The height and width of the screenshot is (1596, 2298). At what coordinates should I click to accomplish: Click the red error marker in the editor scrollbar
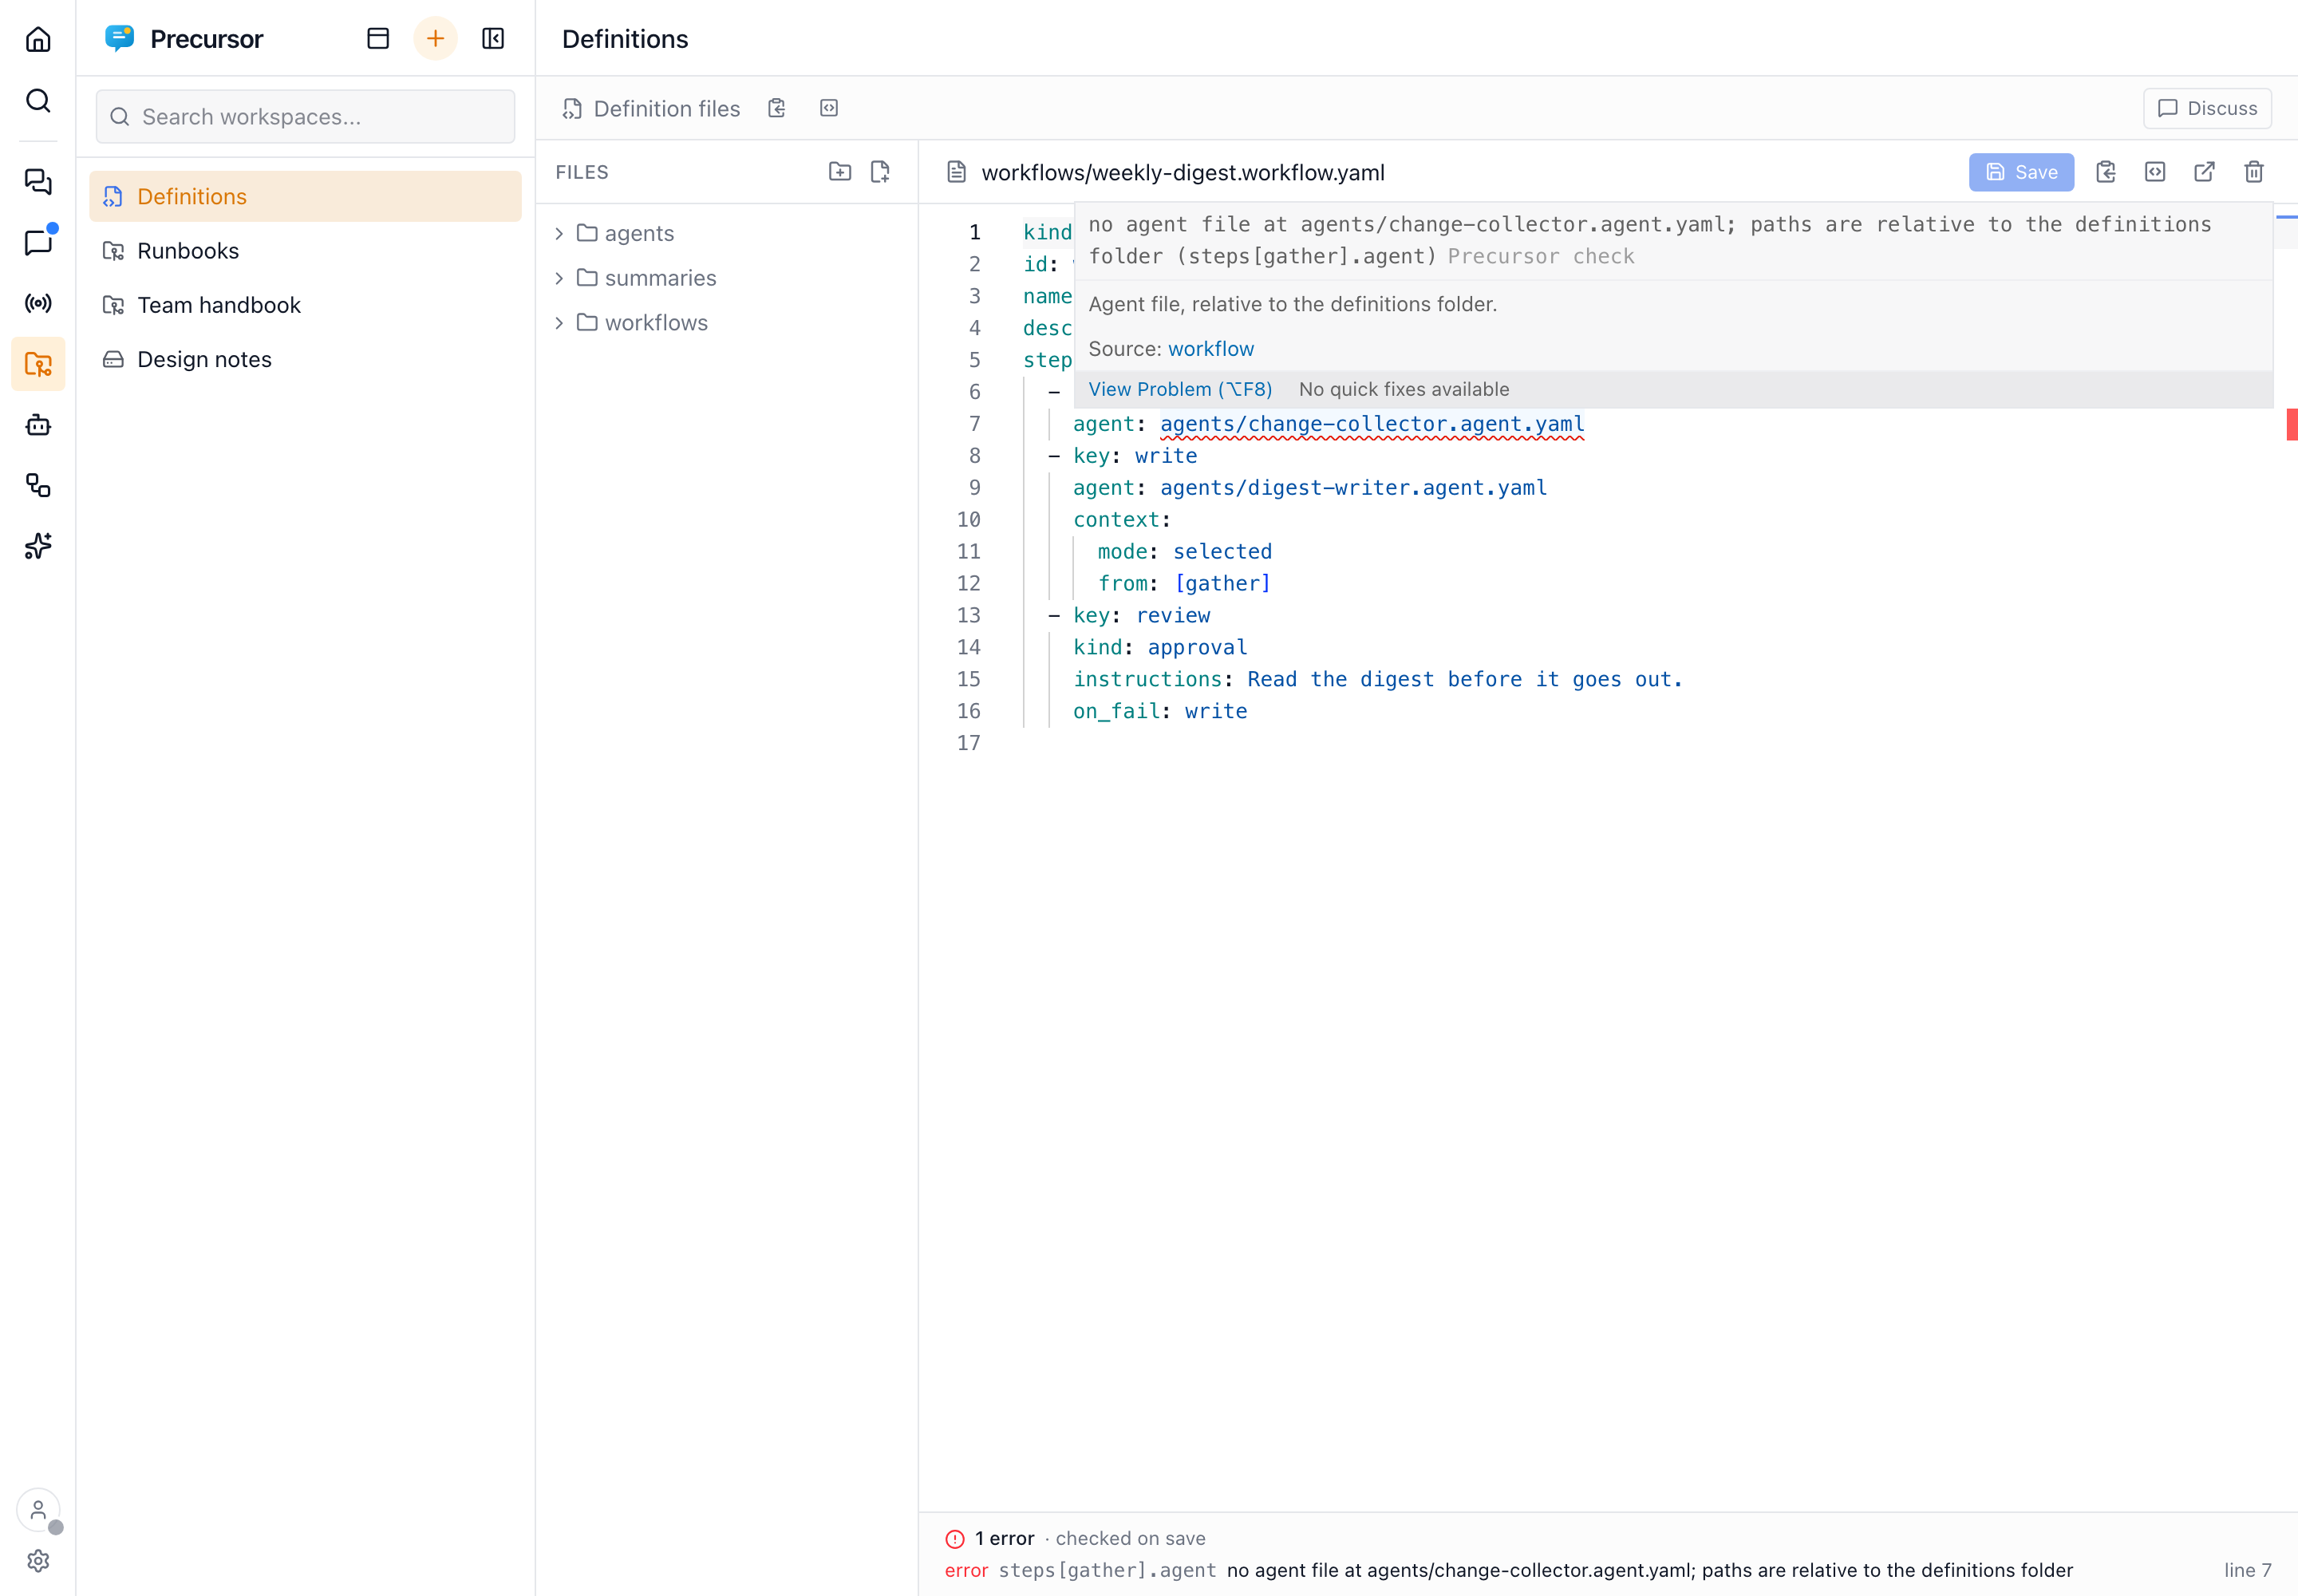click(2292, 424)
